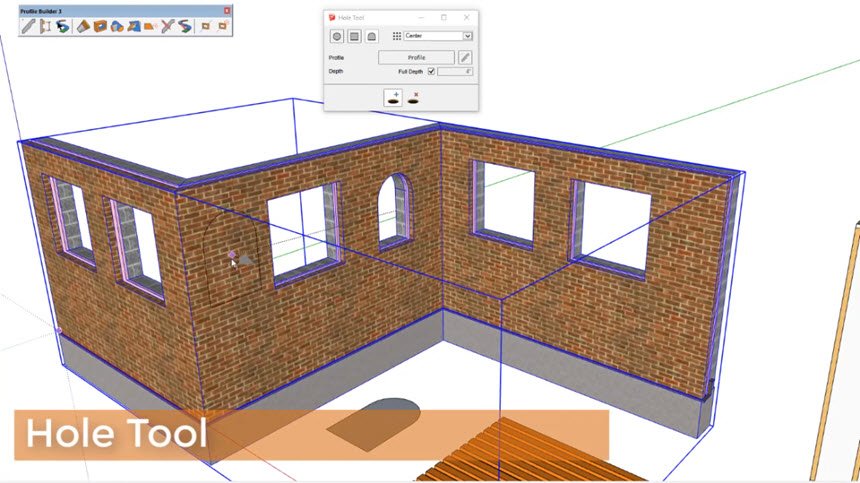Image resolution: width=860 pixels, height=483 pixels.
Task: Select the assembly posts tool in Profile Builder toolbar
Action: tap(46, 26)
